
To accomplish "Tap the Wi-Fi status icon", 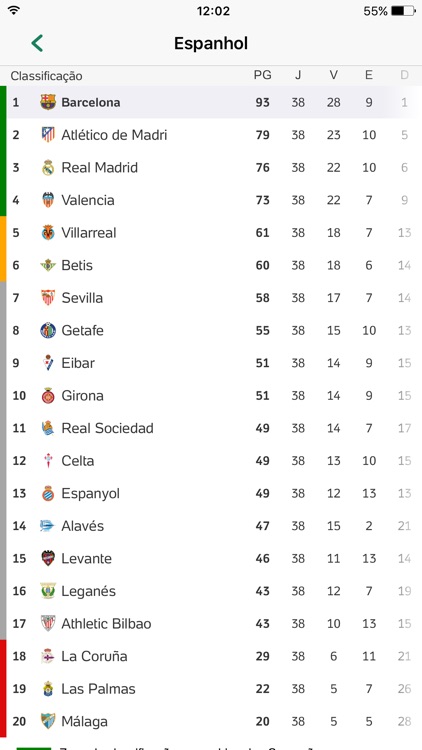I will click(x=14, y=11).
